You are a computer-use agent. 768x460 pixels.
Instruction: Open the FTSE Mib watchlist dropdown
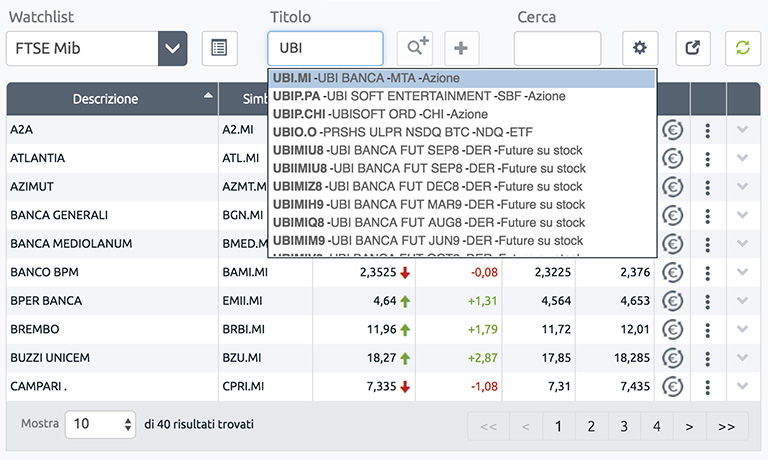pyautogui.click(x=172, y=48)
